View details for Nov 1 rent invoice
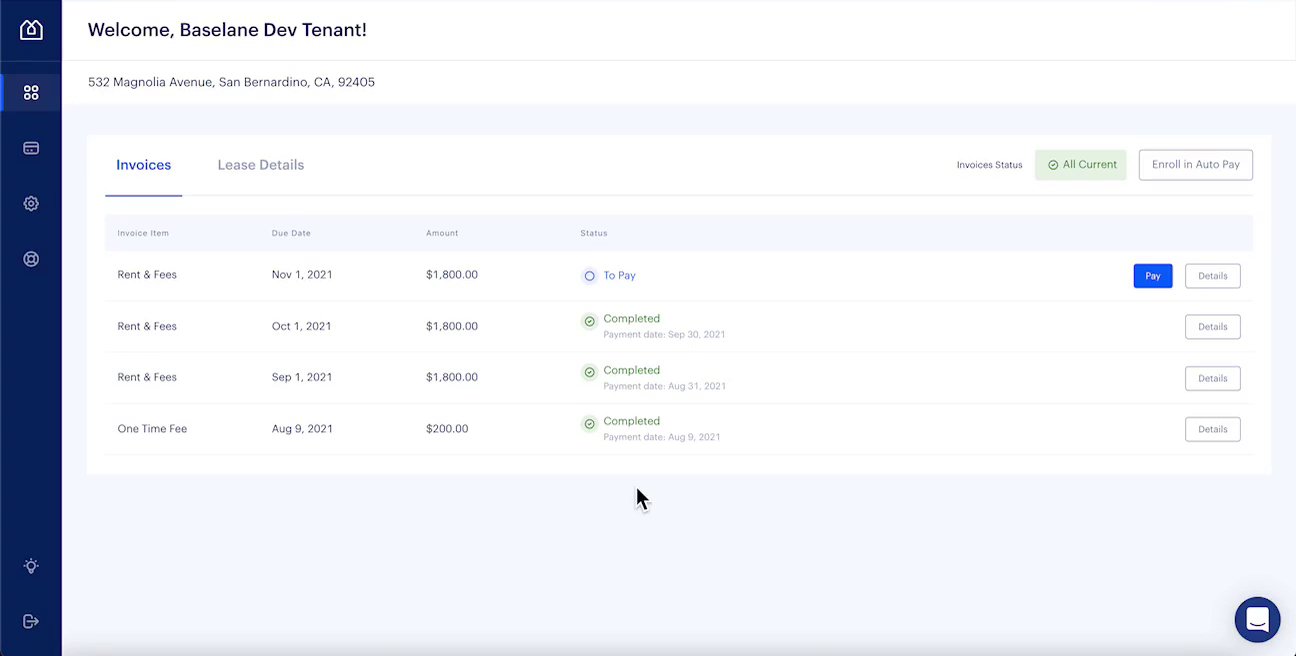 click(1212, 276)
